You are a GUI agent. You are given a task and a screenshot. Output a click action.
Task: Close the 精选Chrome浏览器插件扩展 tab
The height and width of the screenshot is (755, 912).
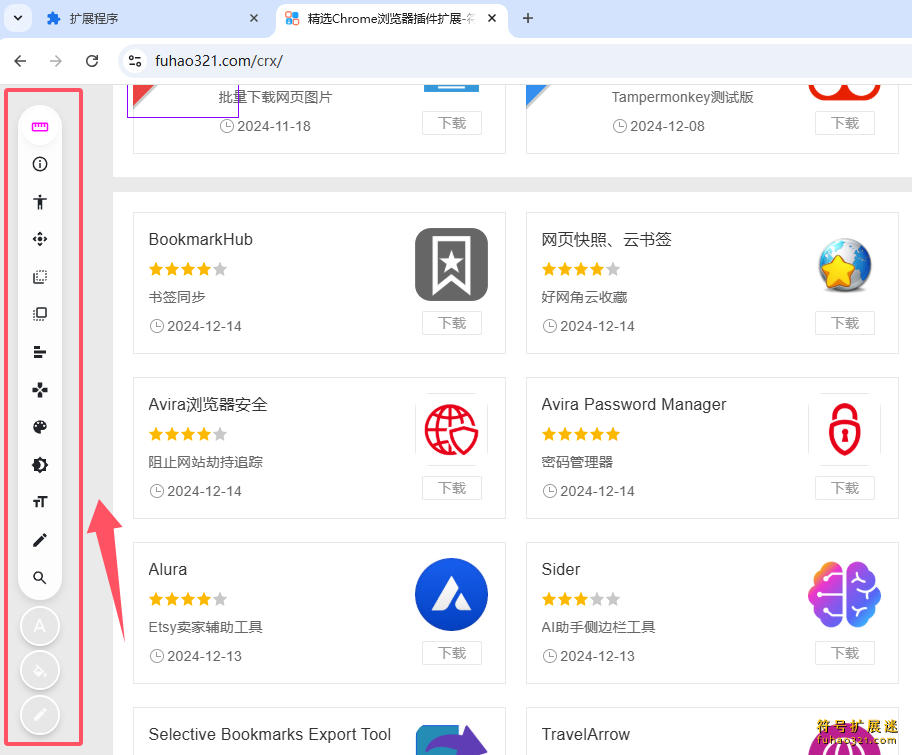tap(492, 19)
